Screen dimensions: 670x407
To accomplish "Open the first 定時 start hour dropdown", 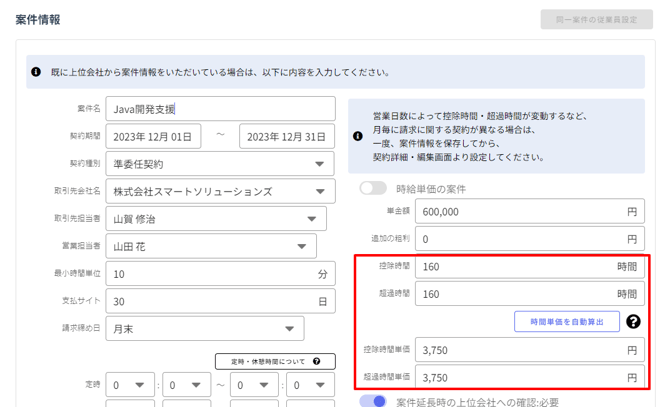I will pos(130,385).
